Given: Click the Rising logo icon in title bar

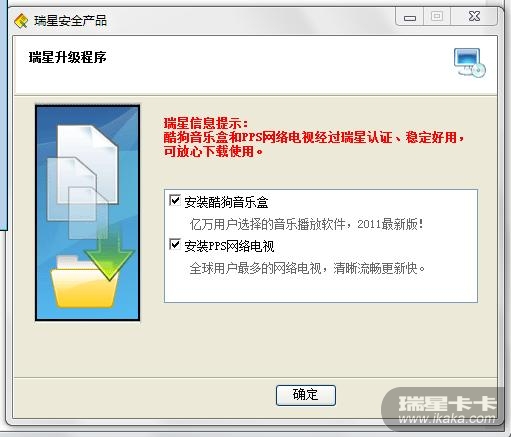Looking at the screenshot, I should pyautogui.click(x=21, y=21).
